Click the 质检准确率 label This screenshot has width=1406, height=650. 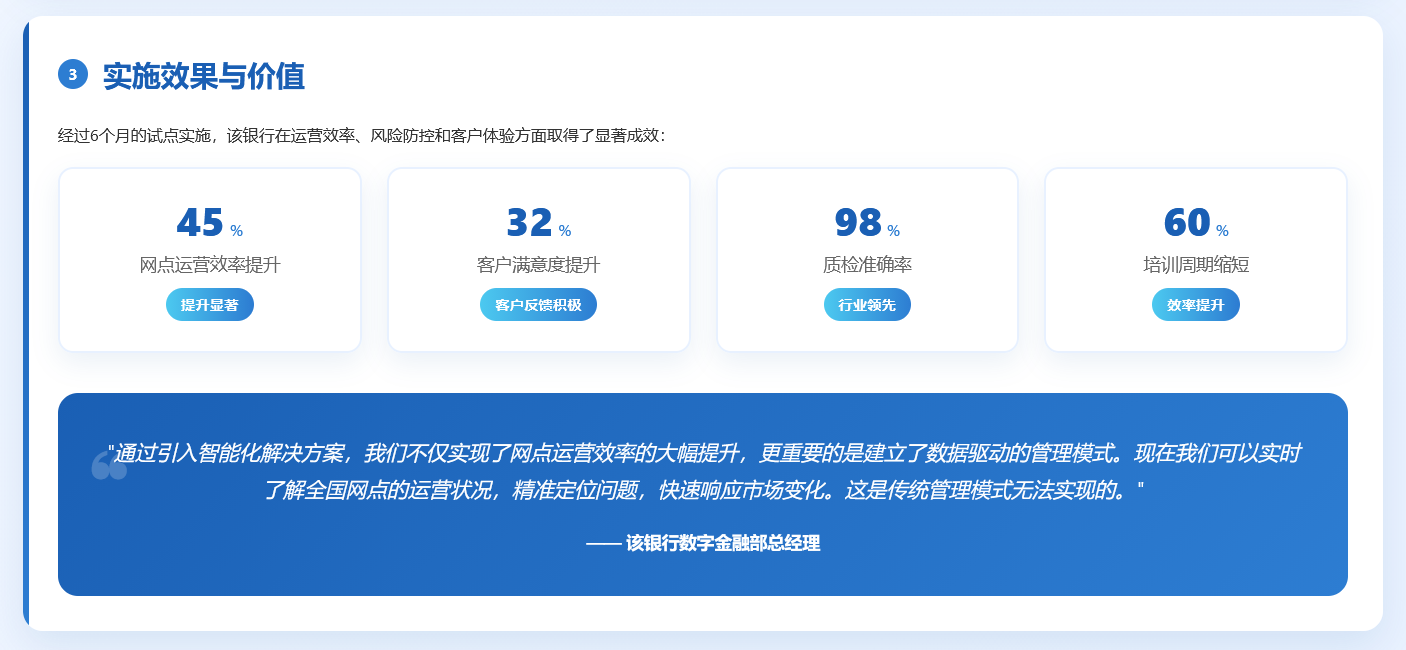[867, 265]
